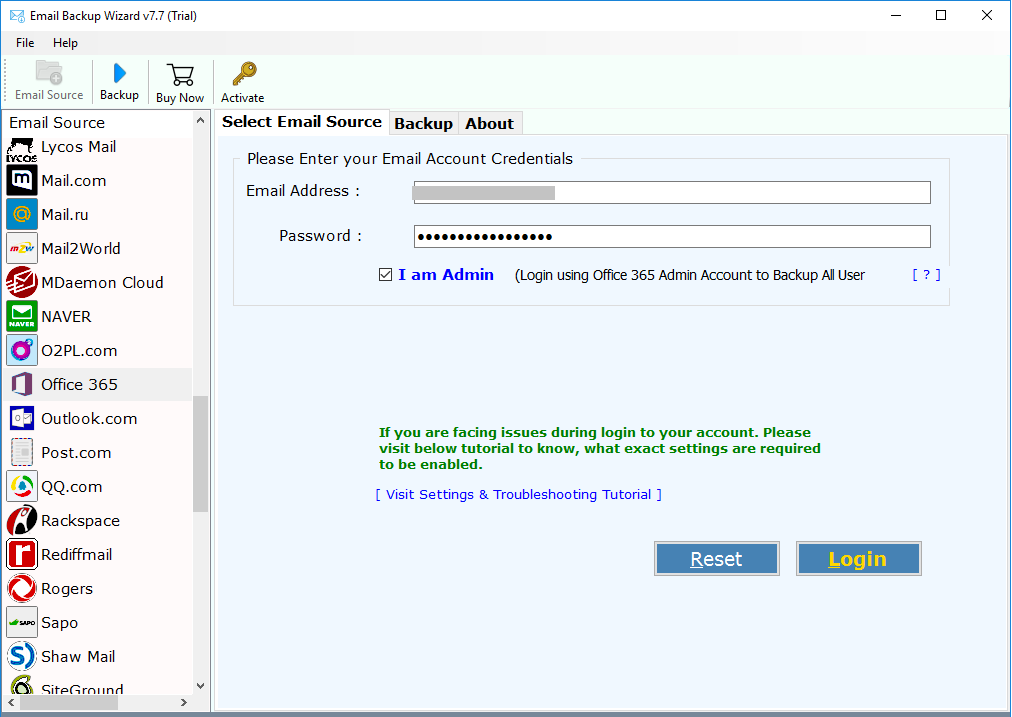Click the 'Mail2World' list label

[x=81, y=248]
